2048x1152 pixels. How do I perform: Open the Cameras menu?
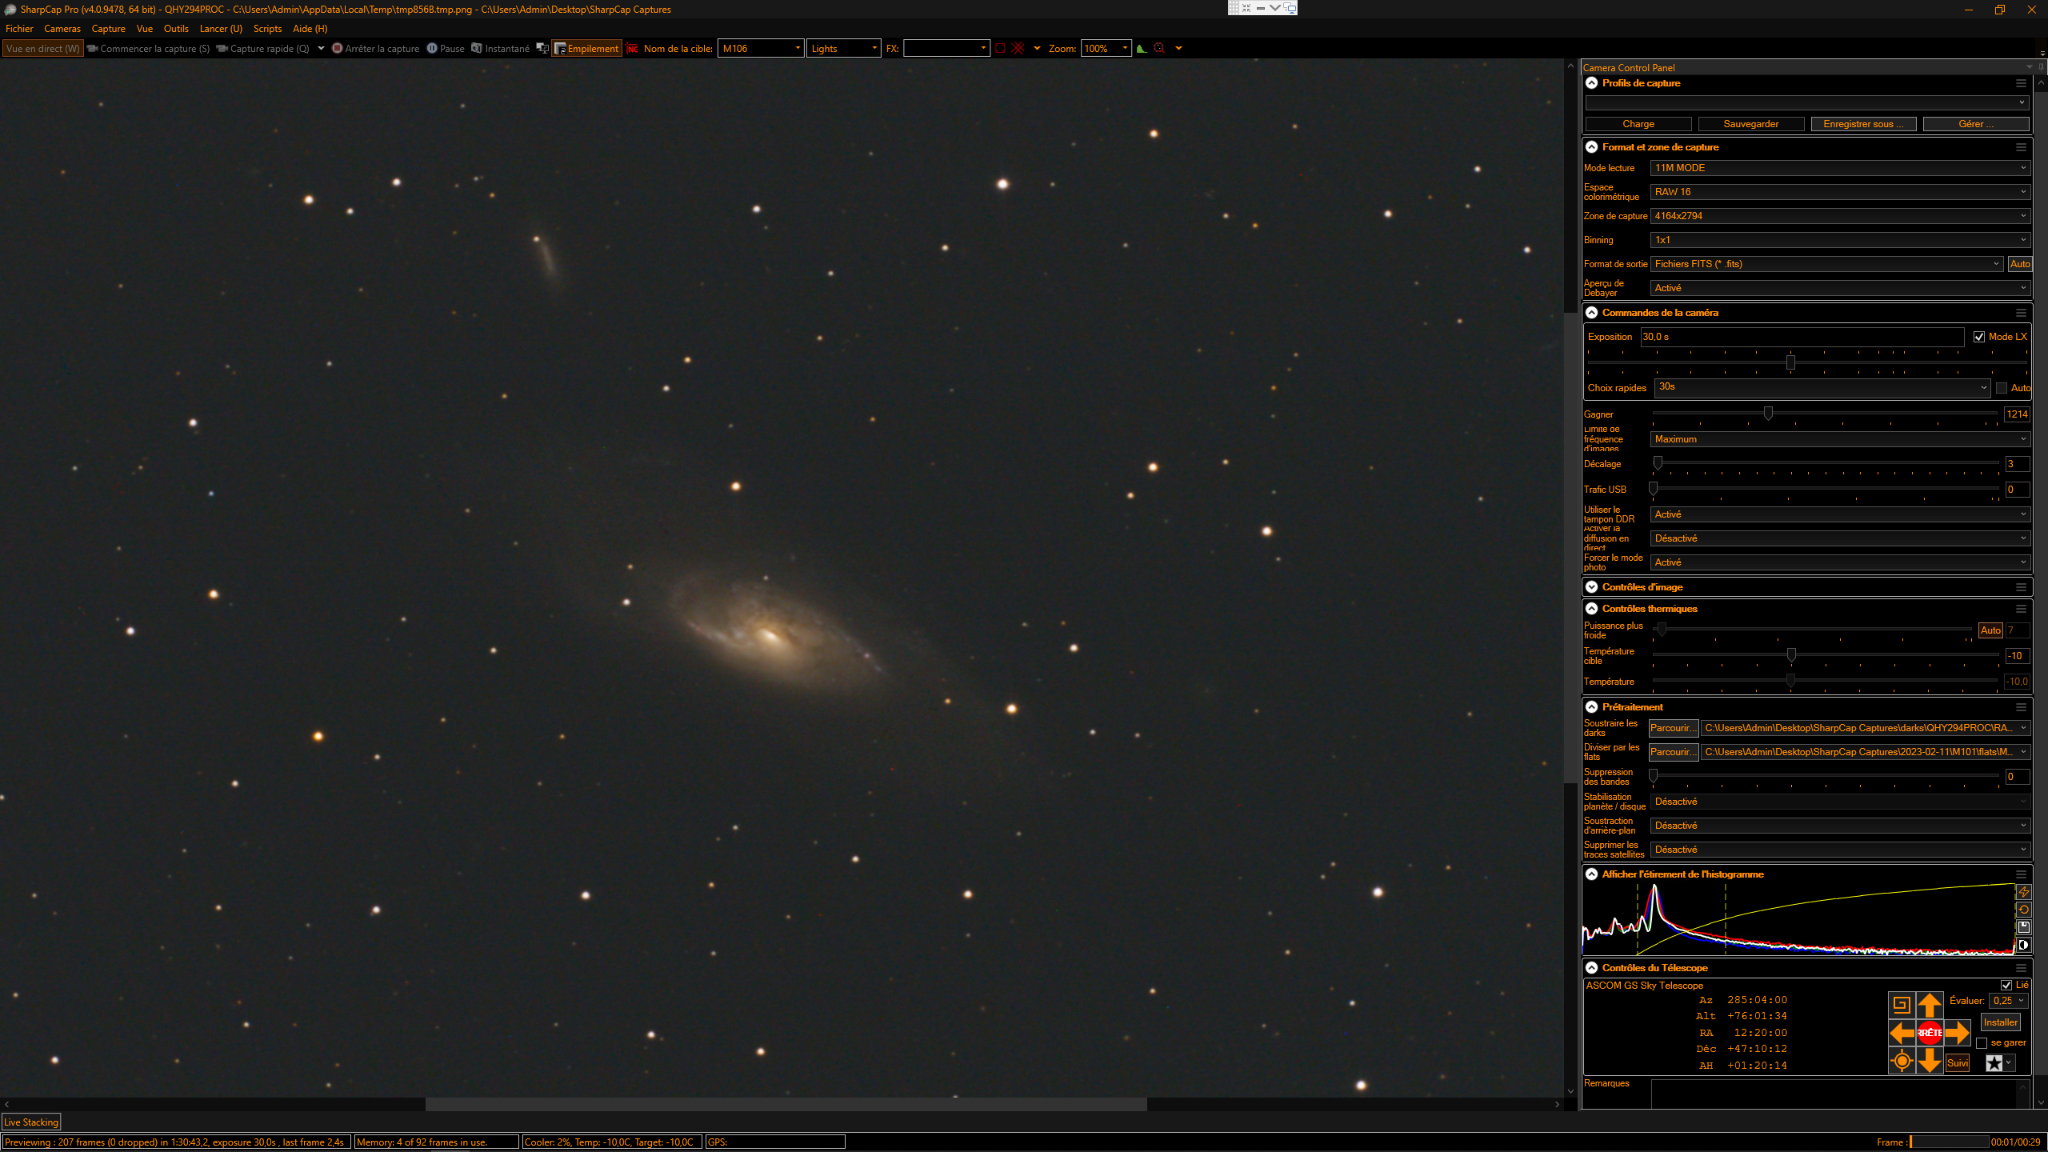62,29
